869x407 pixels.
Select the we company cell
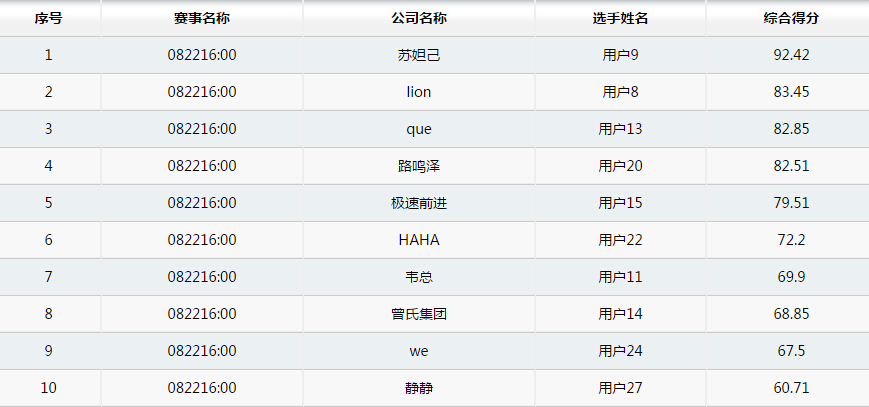tap(419, 351)
